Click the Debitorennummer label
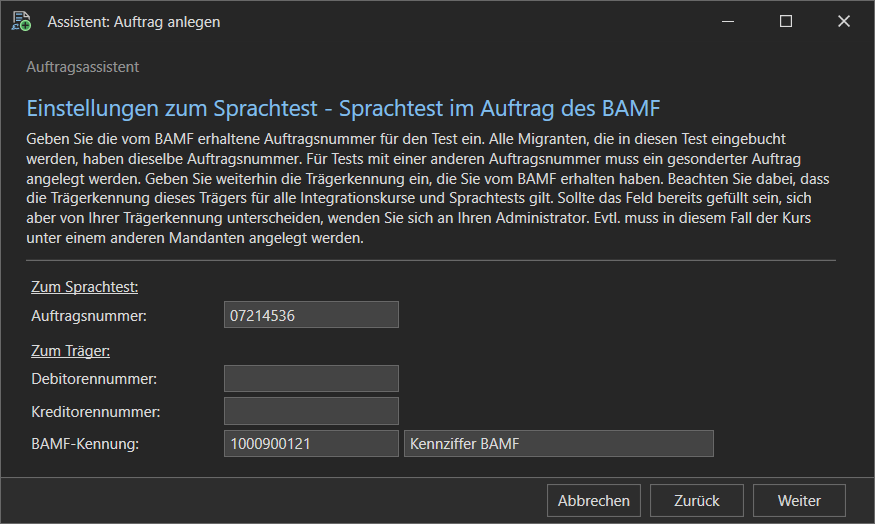Screen dimensions: 875x524 (x=94, y=379)
